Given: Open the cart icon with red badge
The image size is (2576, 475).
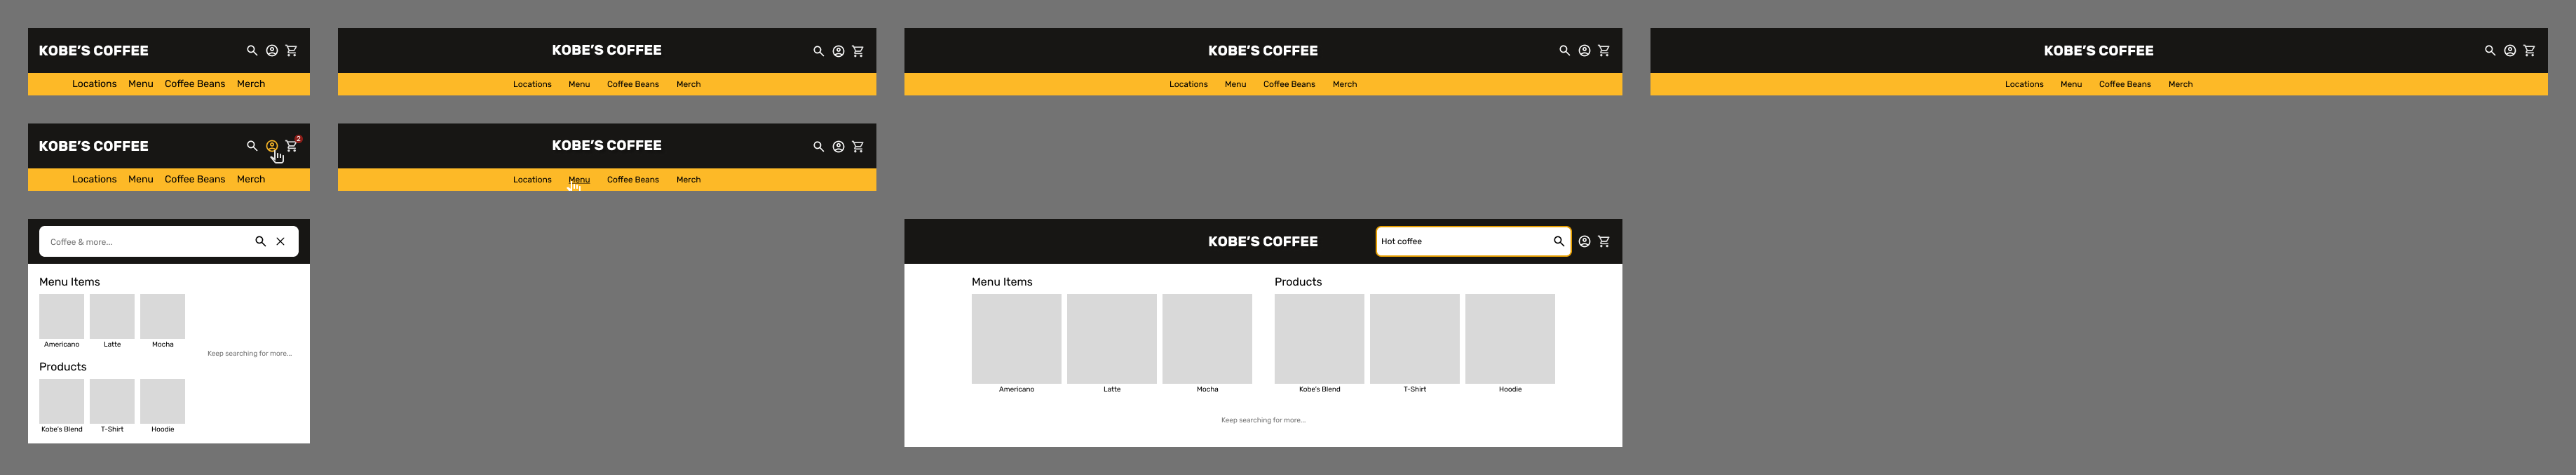Looking at the screenshot, I should point(291,146).
